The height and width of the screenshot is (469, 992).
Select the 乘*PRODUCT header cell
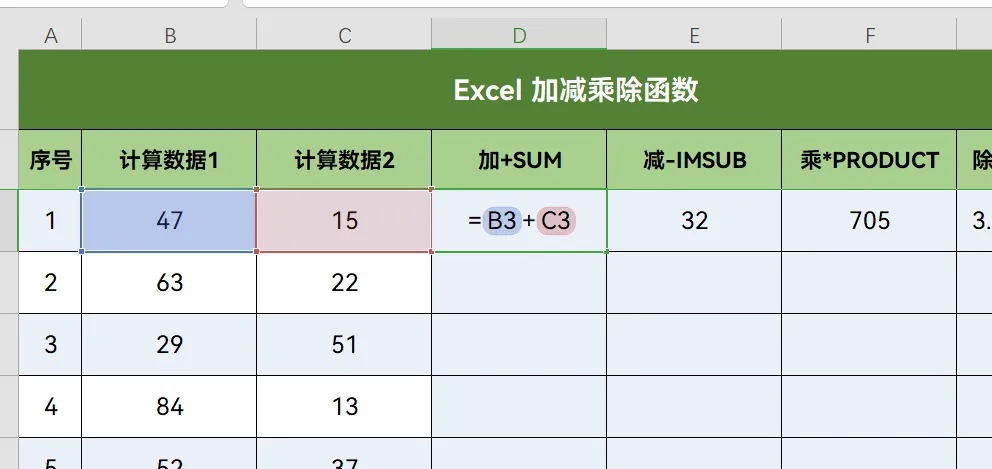click(x=869, y=159)
